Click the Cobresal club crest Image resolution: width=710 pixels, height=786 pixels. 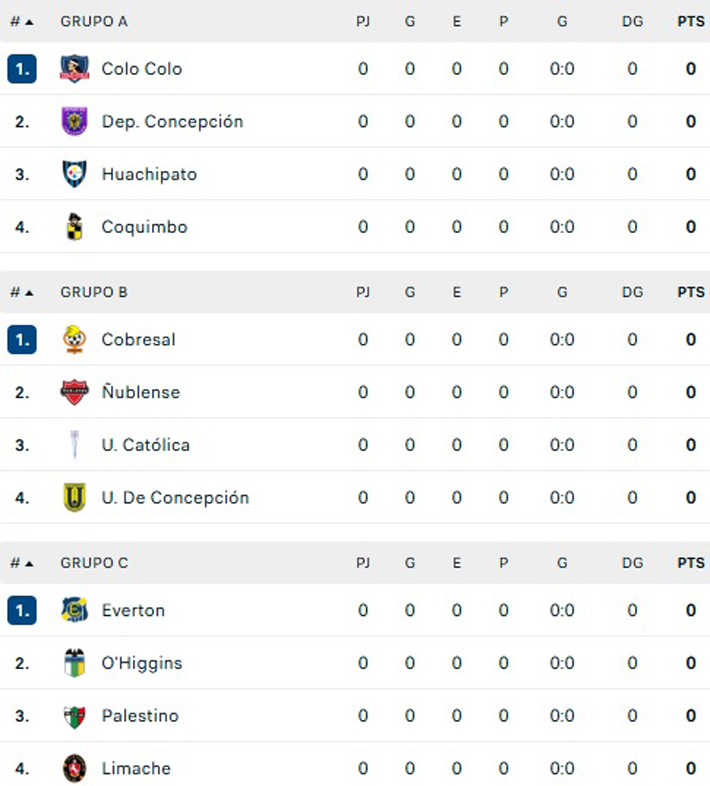tap(74, 340)
